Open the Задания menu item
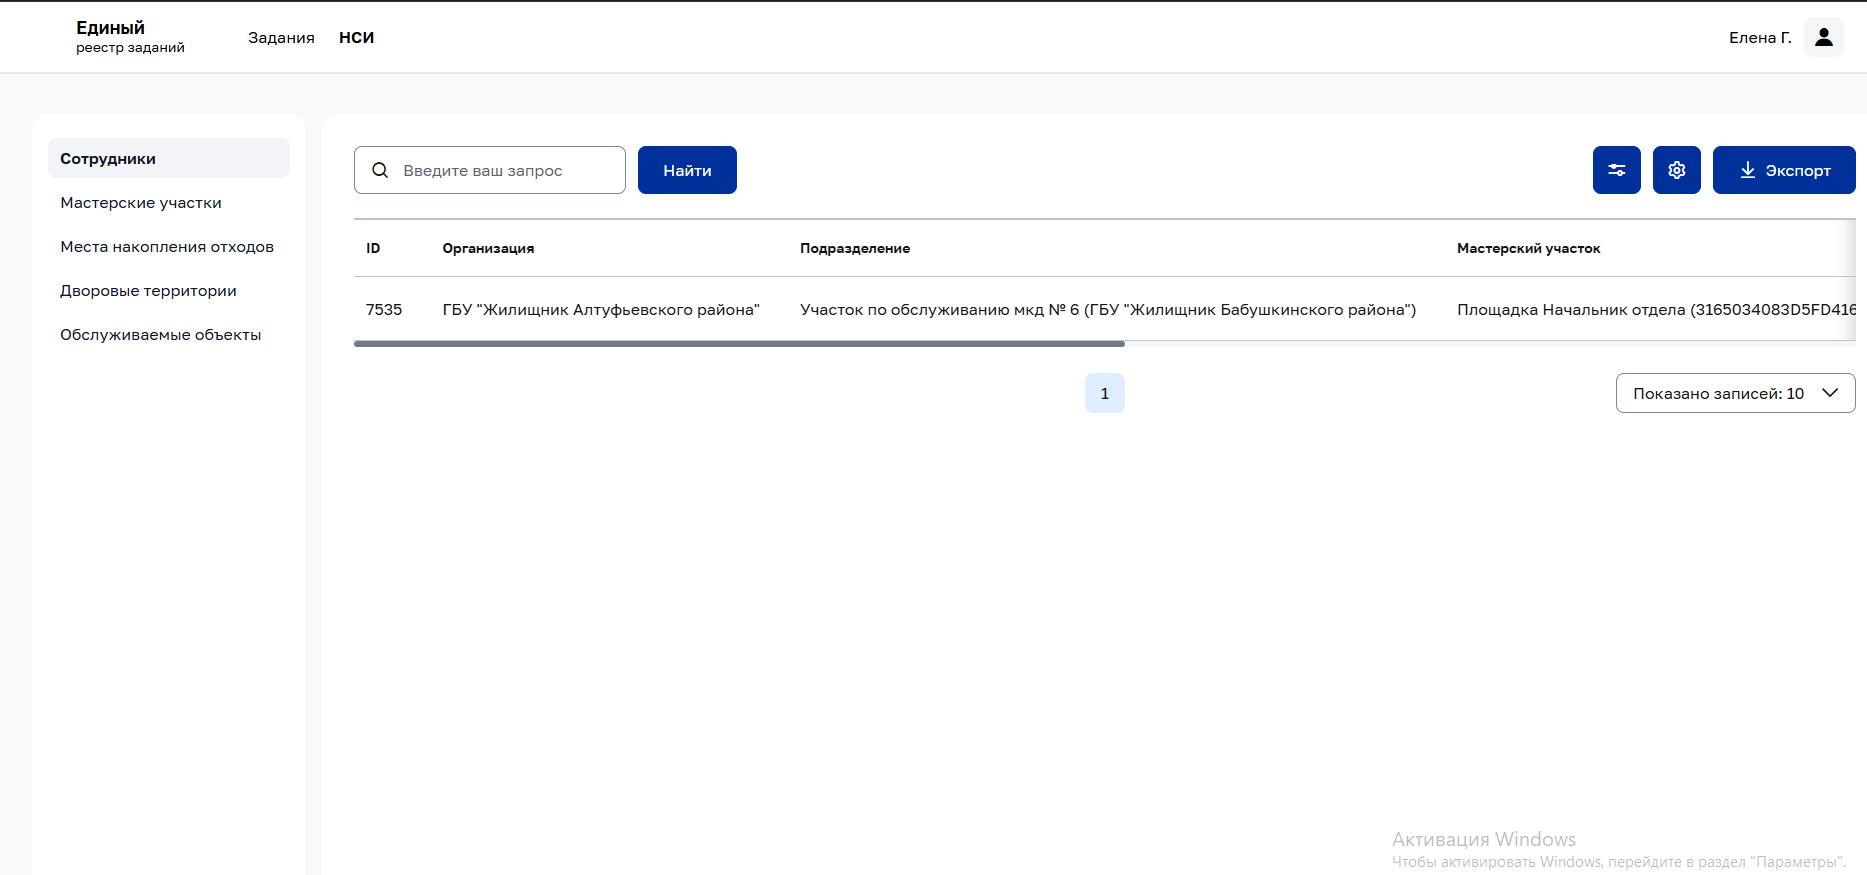Image resolution: width=1867 pixels, height=875 pixels. pos(281,37)
